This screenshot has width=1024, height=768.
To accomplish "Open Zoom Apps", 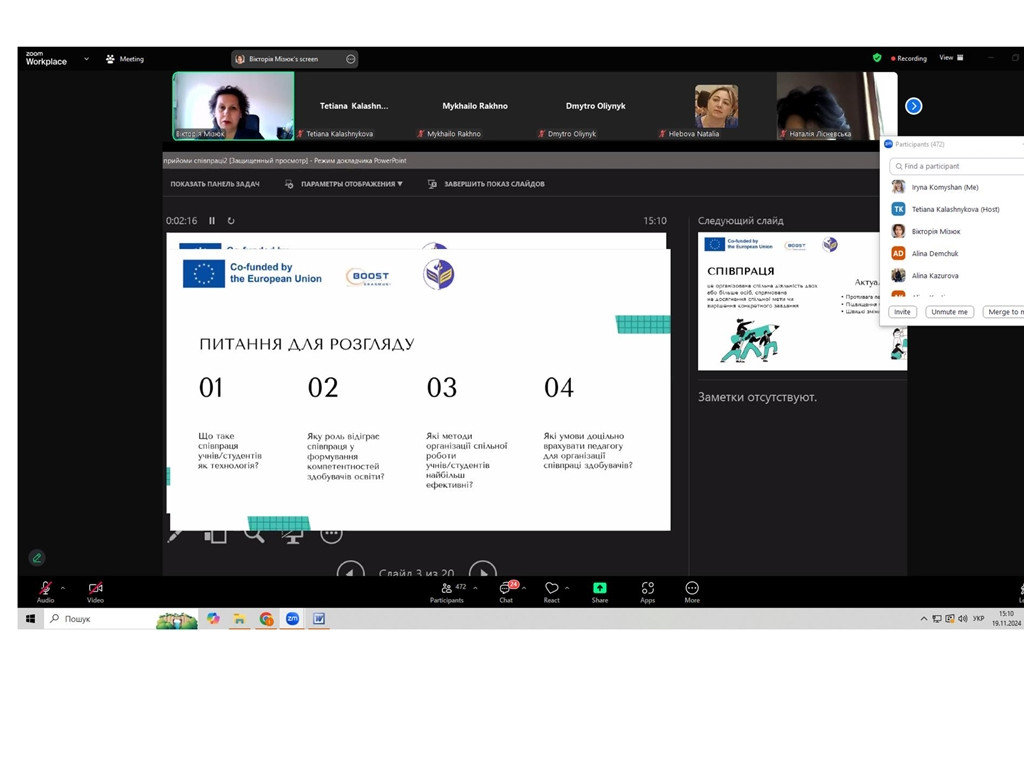I will coord(647,592).
